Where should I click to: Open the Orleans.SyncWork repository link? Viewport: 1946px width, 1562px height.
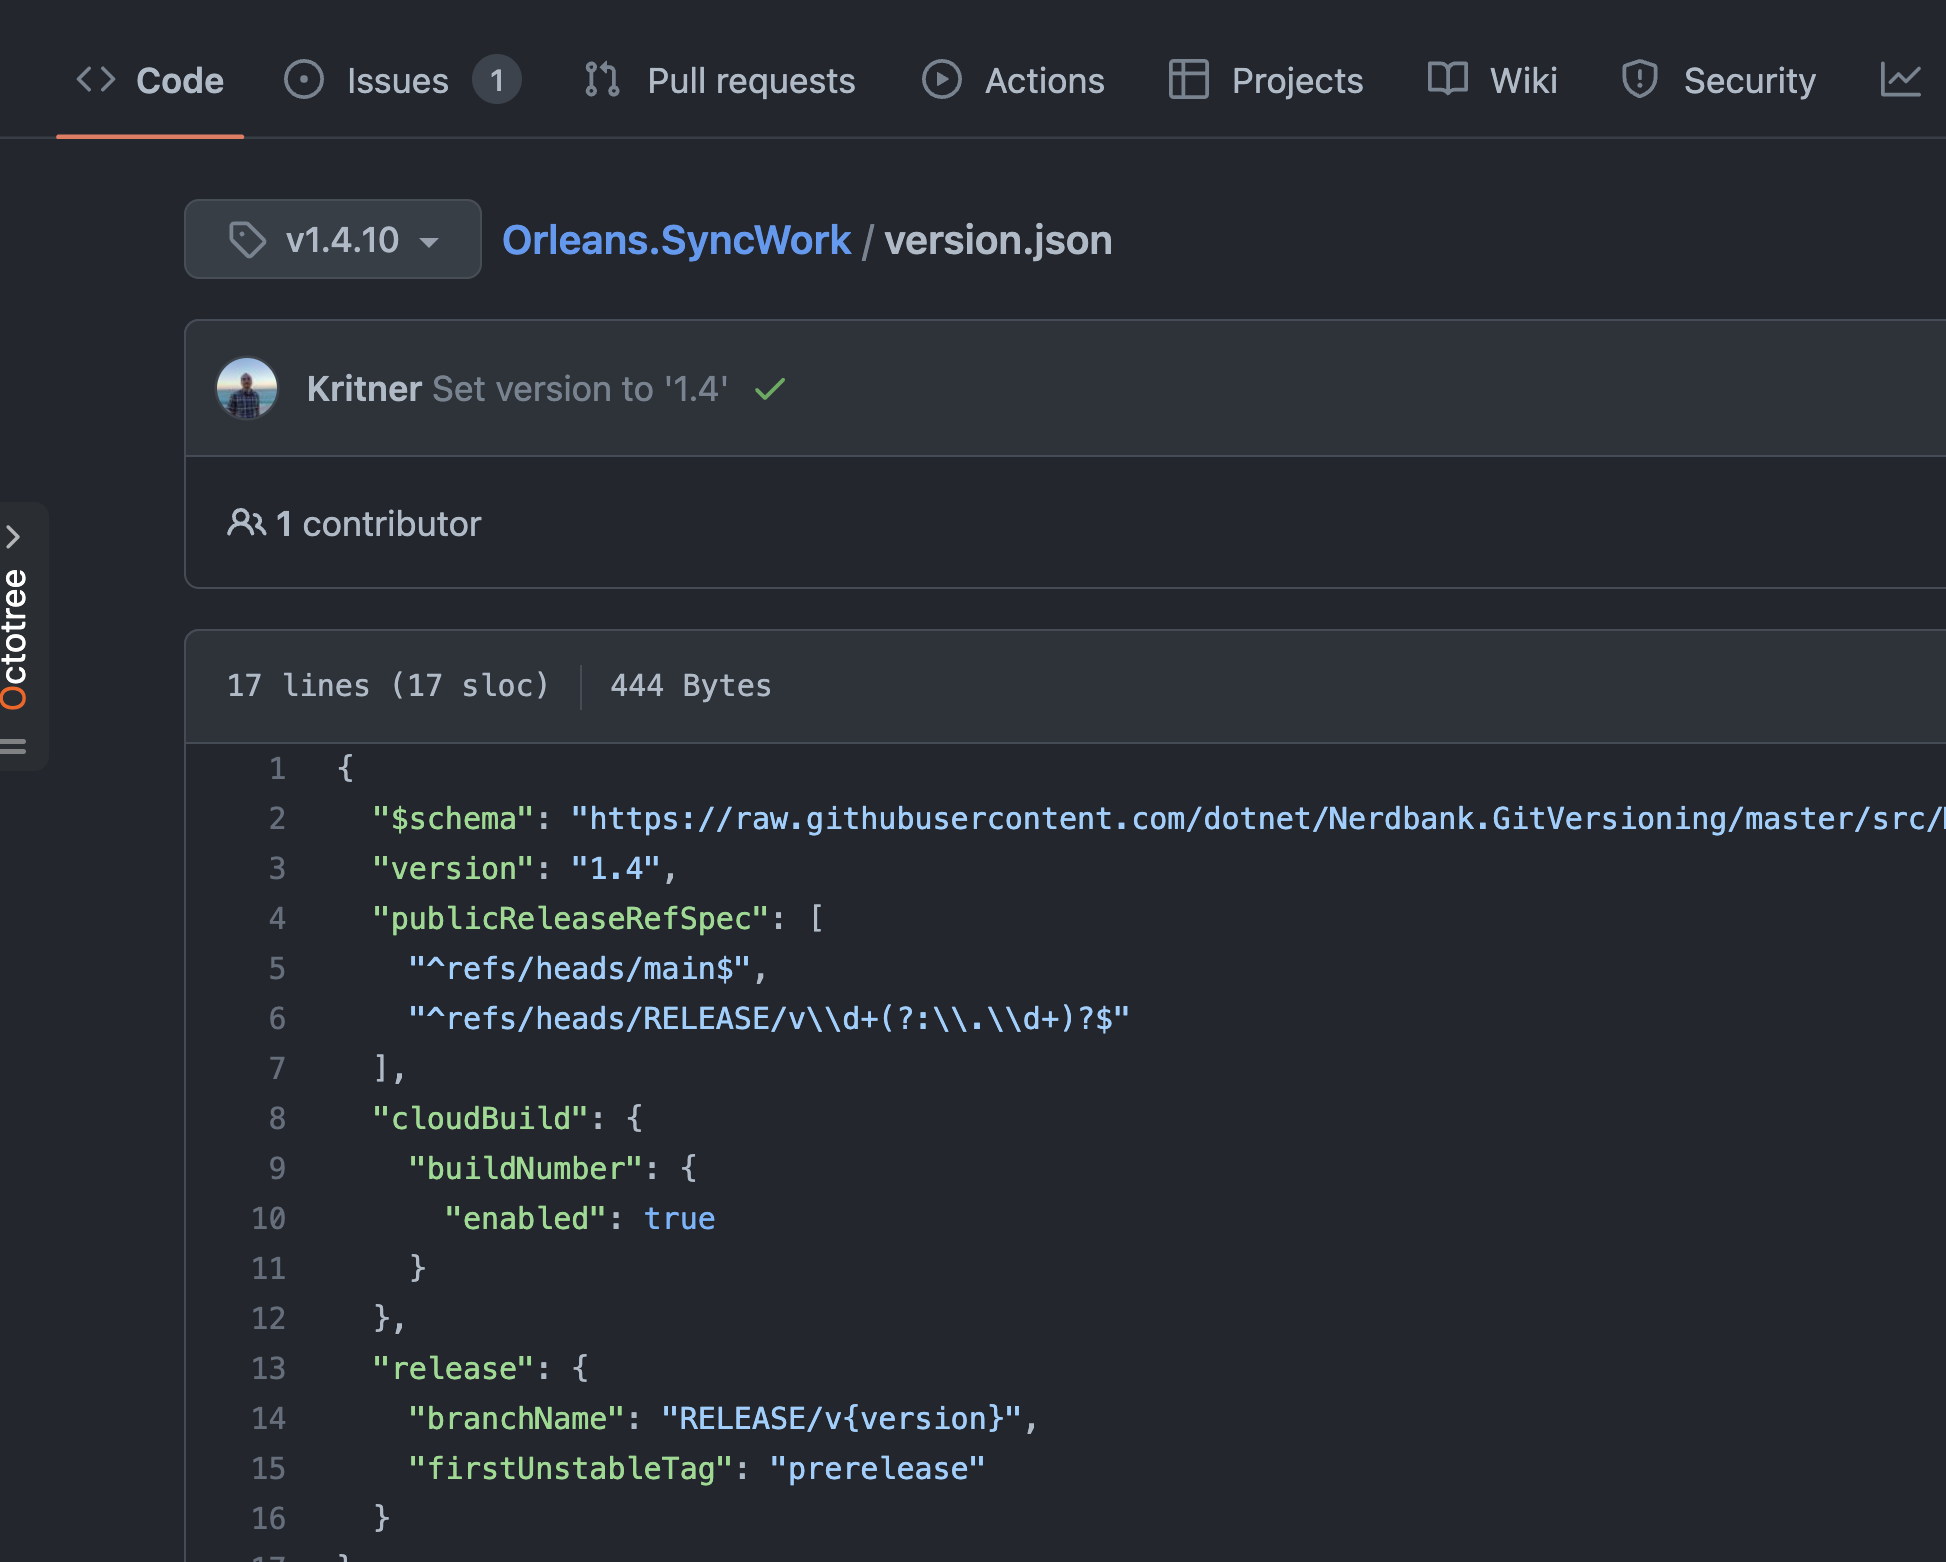pyautogui.click(x=676, y=241)
